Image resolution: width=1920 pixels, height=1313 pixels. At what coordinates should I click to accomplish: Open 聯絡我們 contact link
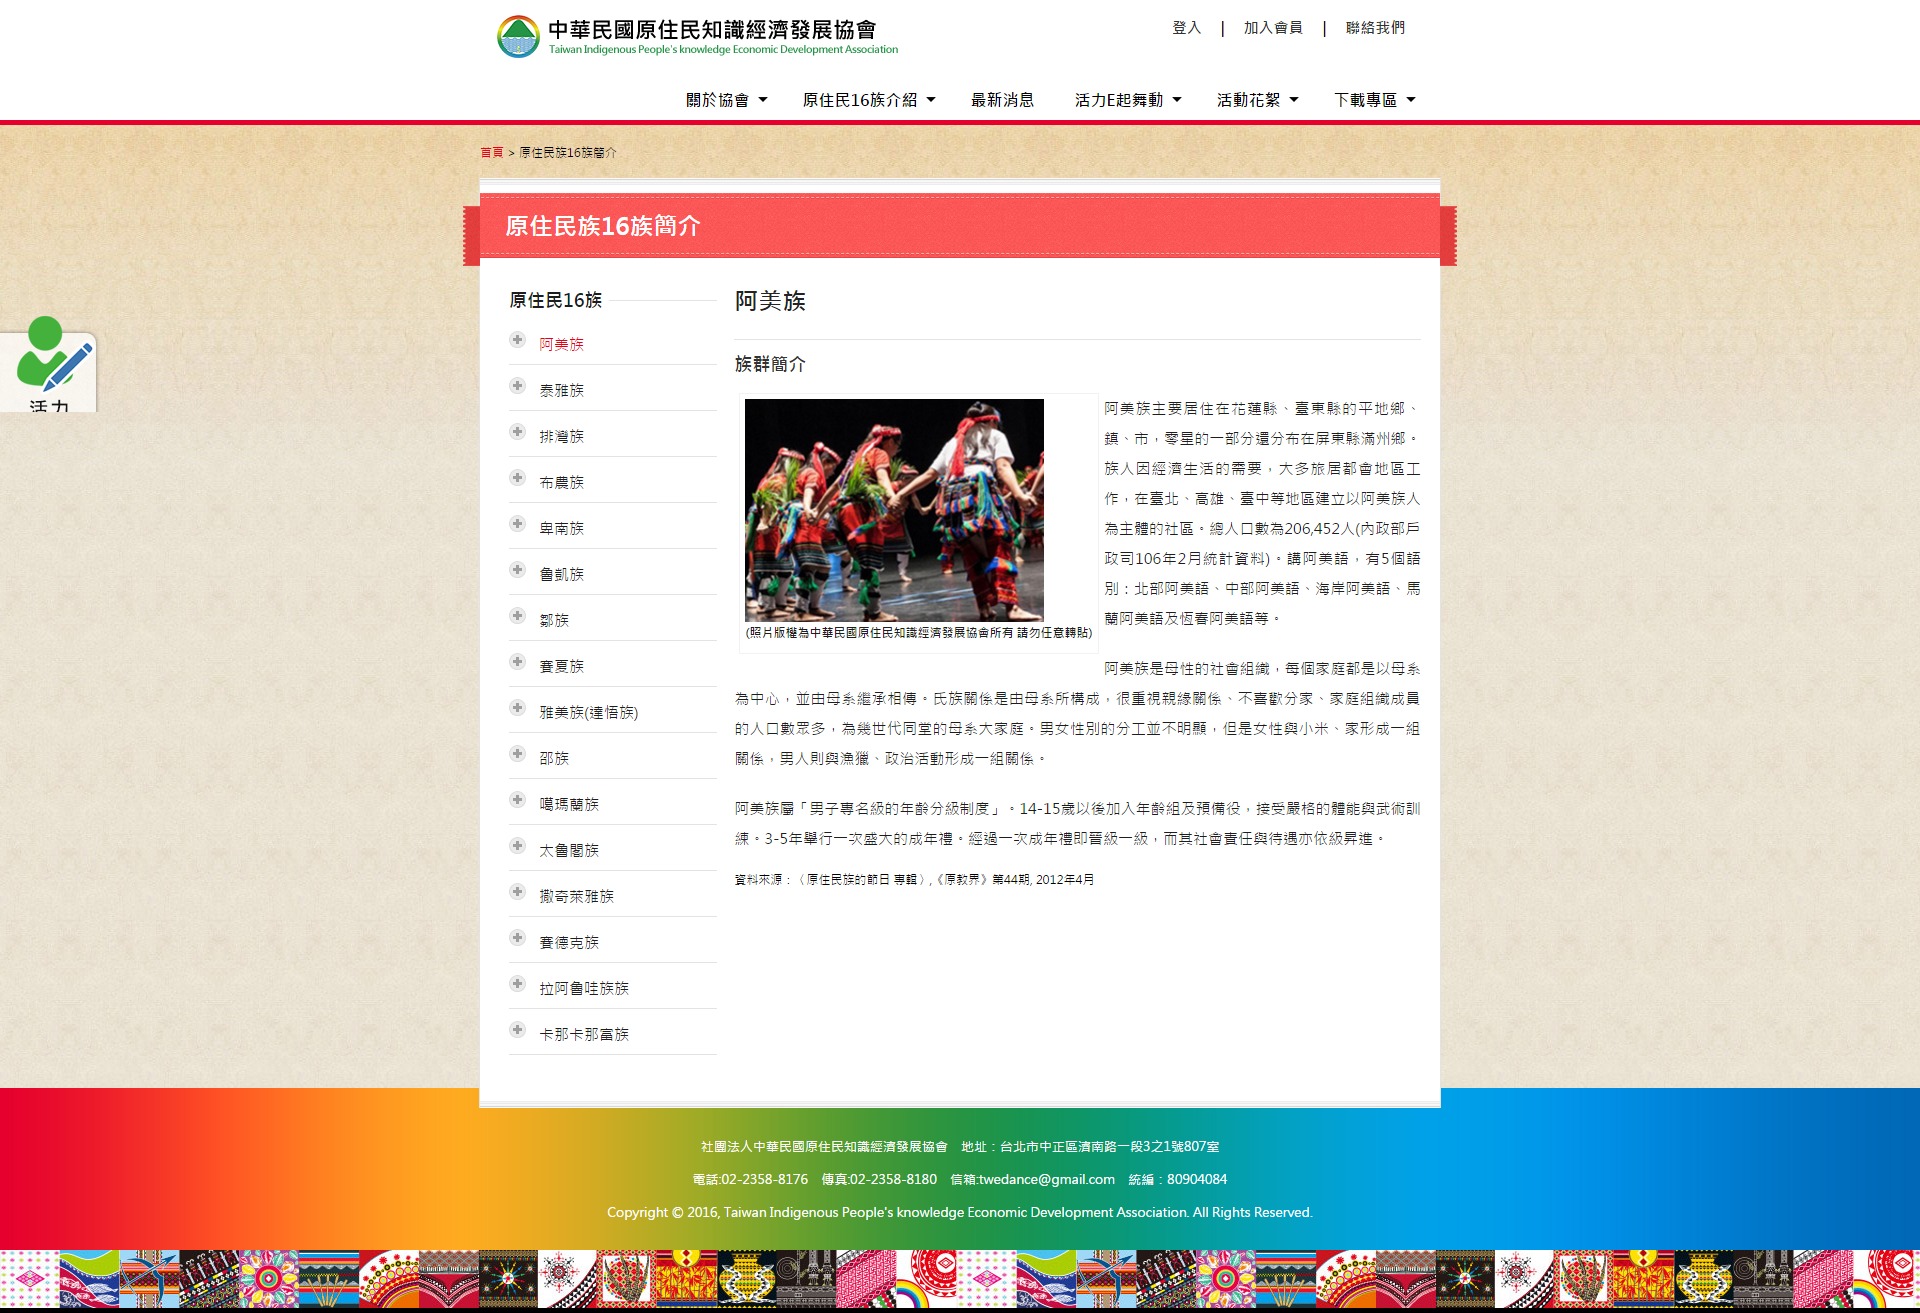click(x=1375, y=28)
